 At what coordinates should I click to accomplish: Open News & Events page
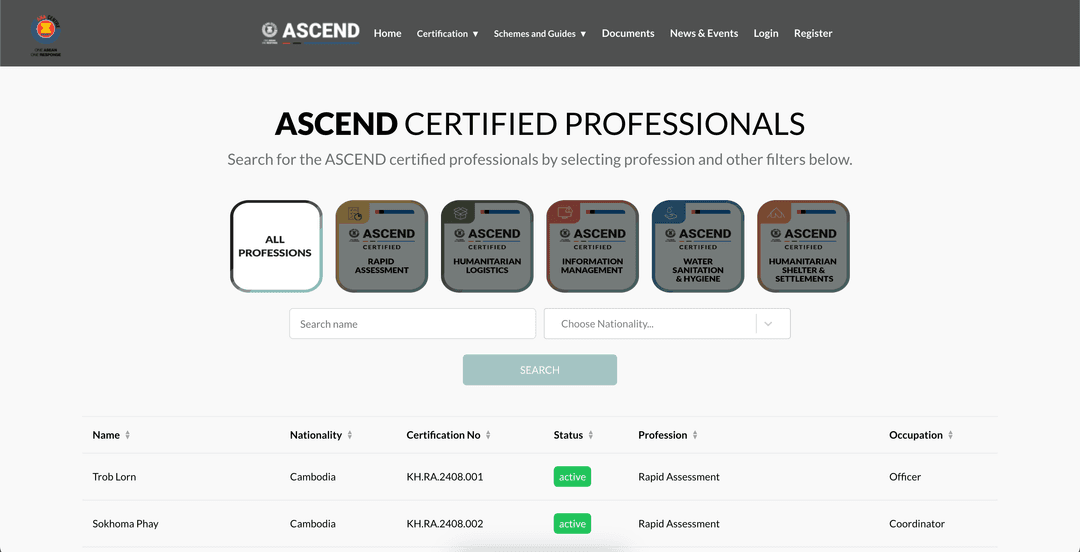[x=704, y=33]
